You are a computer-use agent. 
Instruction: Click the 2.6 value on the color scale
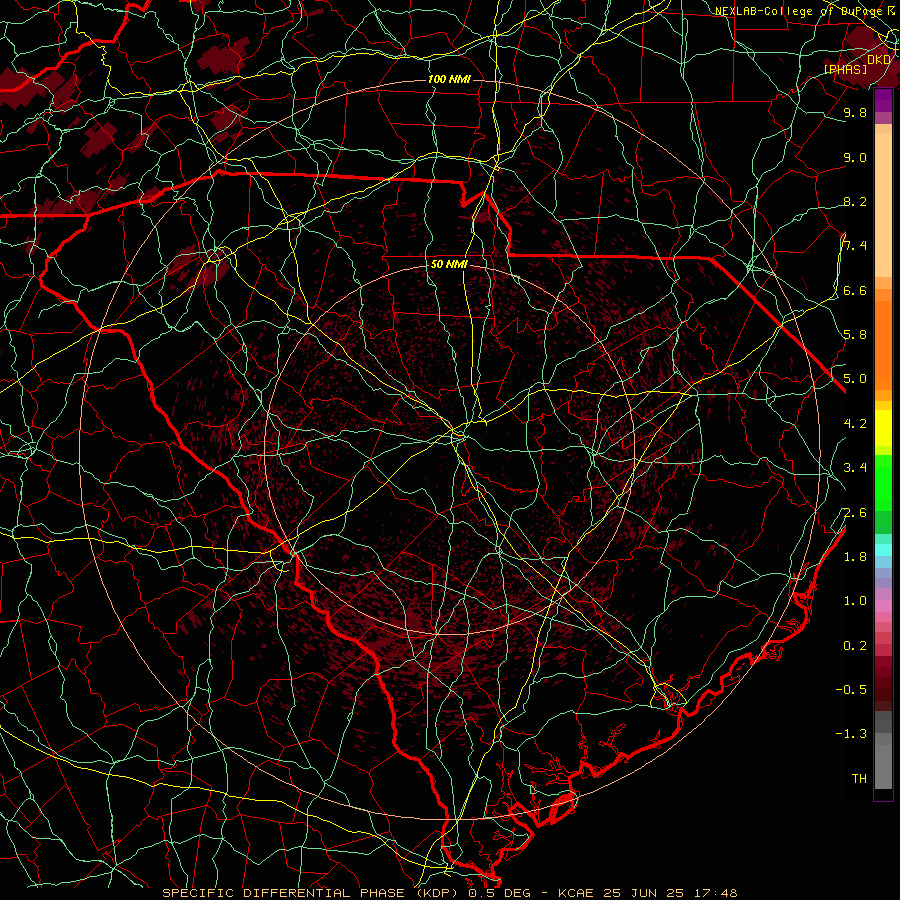click(x=855, y=512)
